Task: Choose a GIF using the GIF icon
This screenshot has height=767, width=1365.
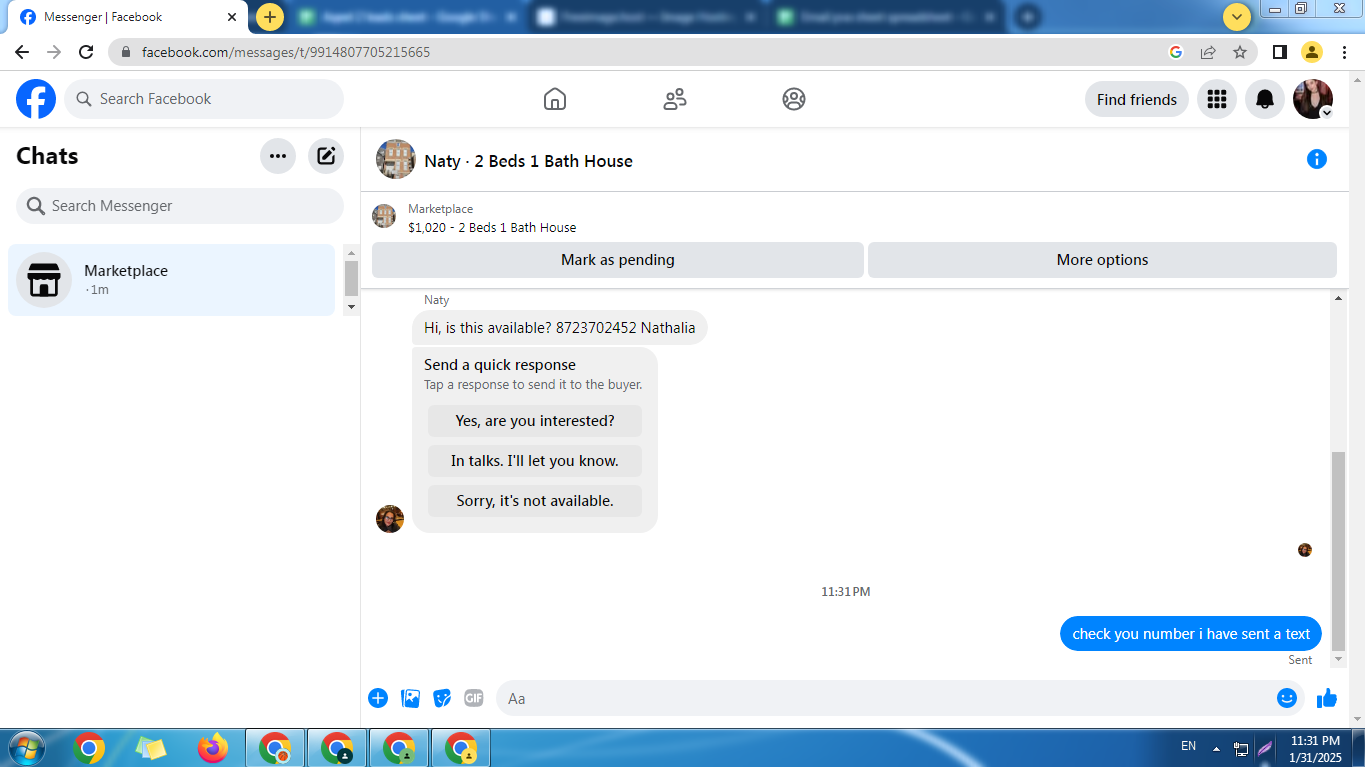Action: (x=474, y=698)
